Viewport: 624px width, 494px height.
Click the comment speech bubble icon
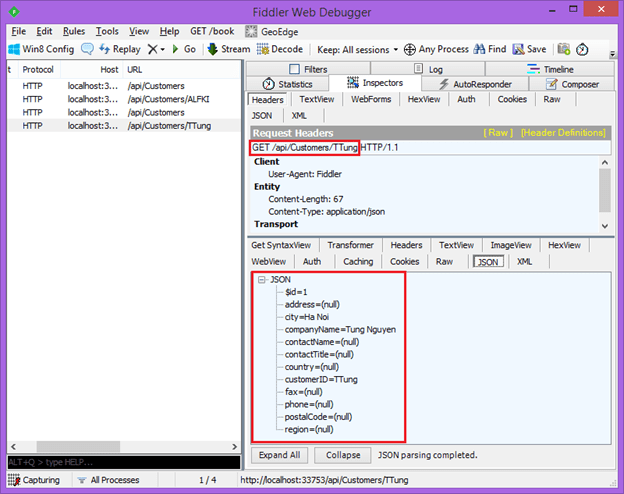tap(87, 49)
